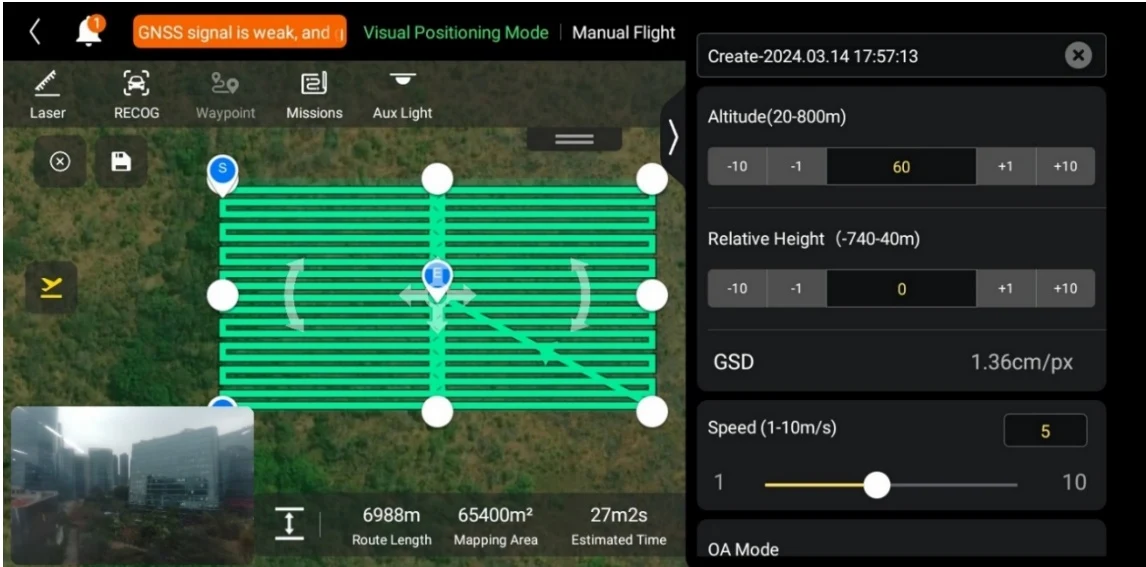Decrease Relative Height by 10

point(737,289)
